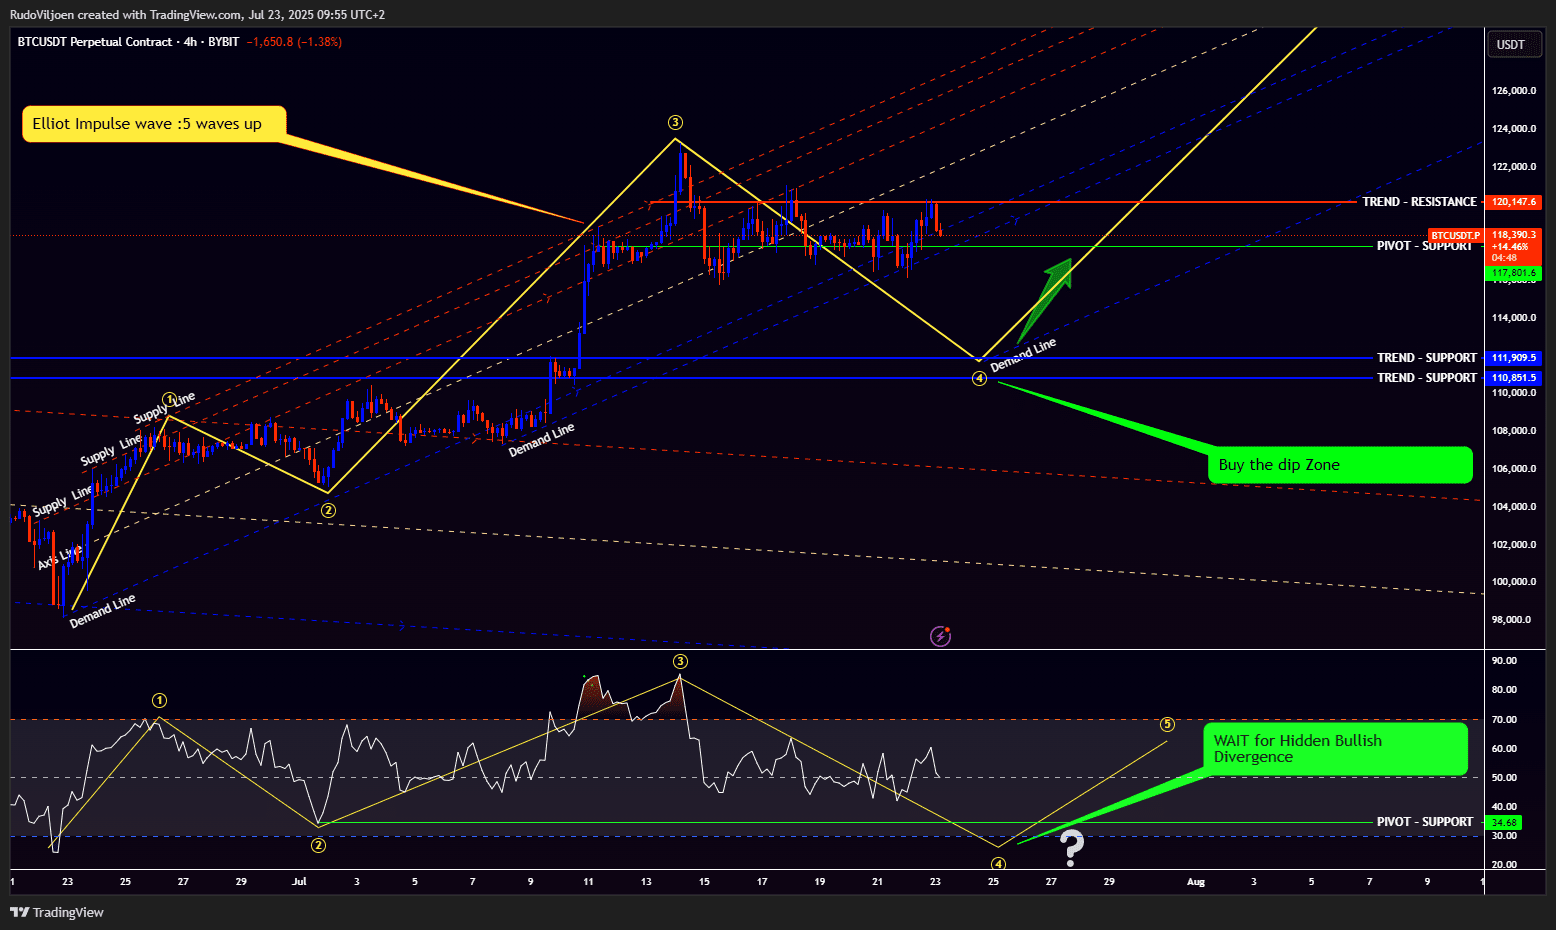Click 20.00 on the RSI axis

tap(1504, 865)
